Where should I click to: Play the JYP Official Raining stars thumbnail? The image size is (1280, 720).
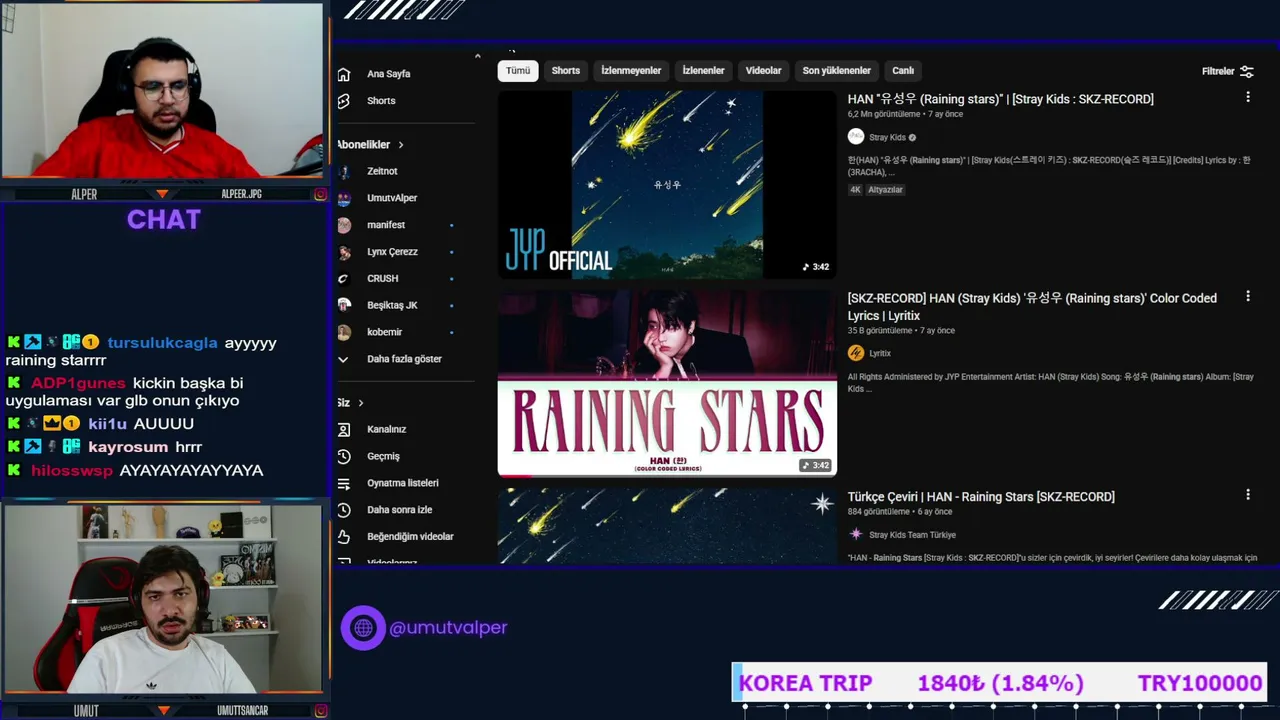pyautogui.click(x=667, y=184)
